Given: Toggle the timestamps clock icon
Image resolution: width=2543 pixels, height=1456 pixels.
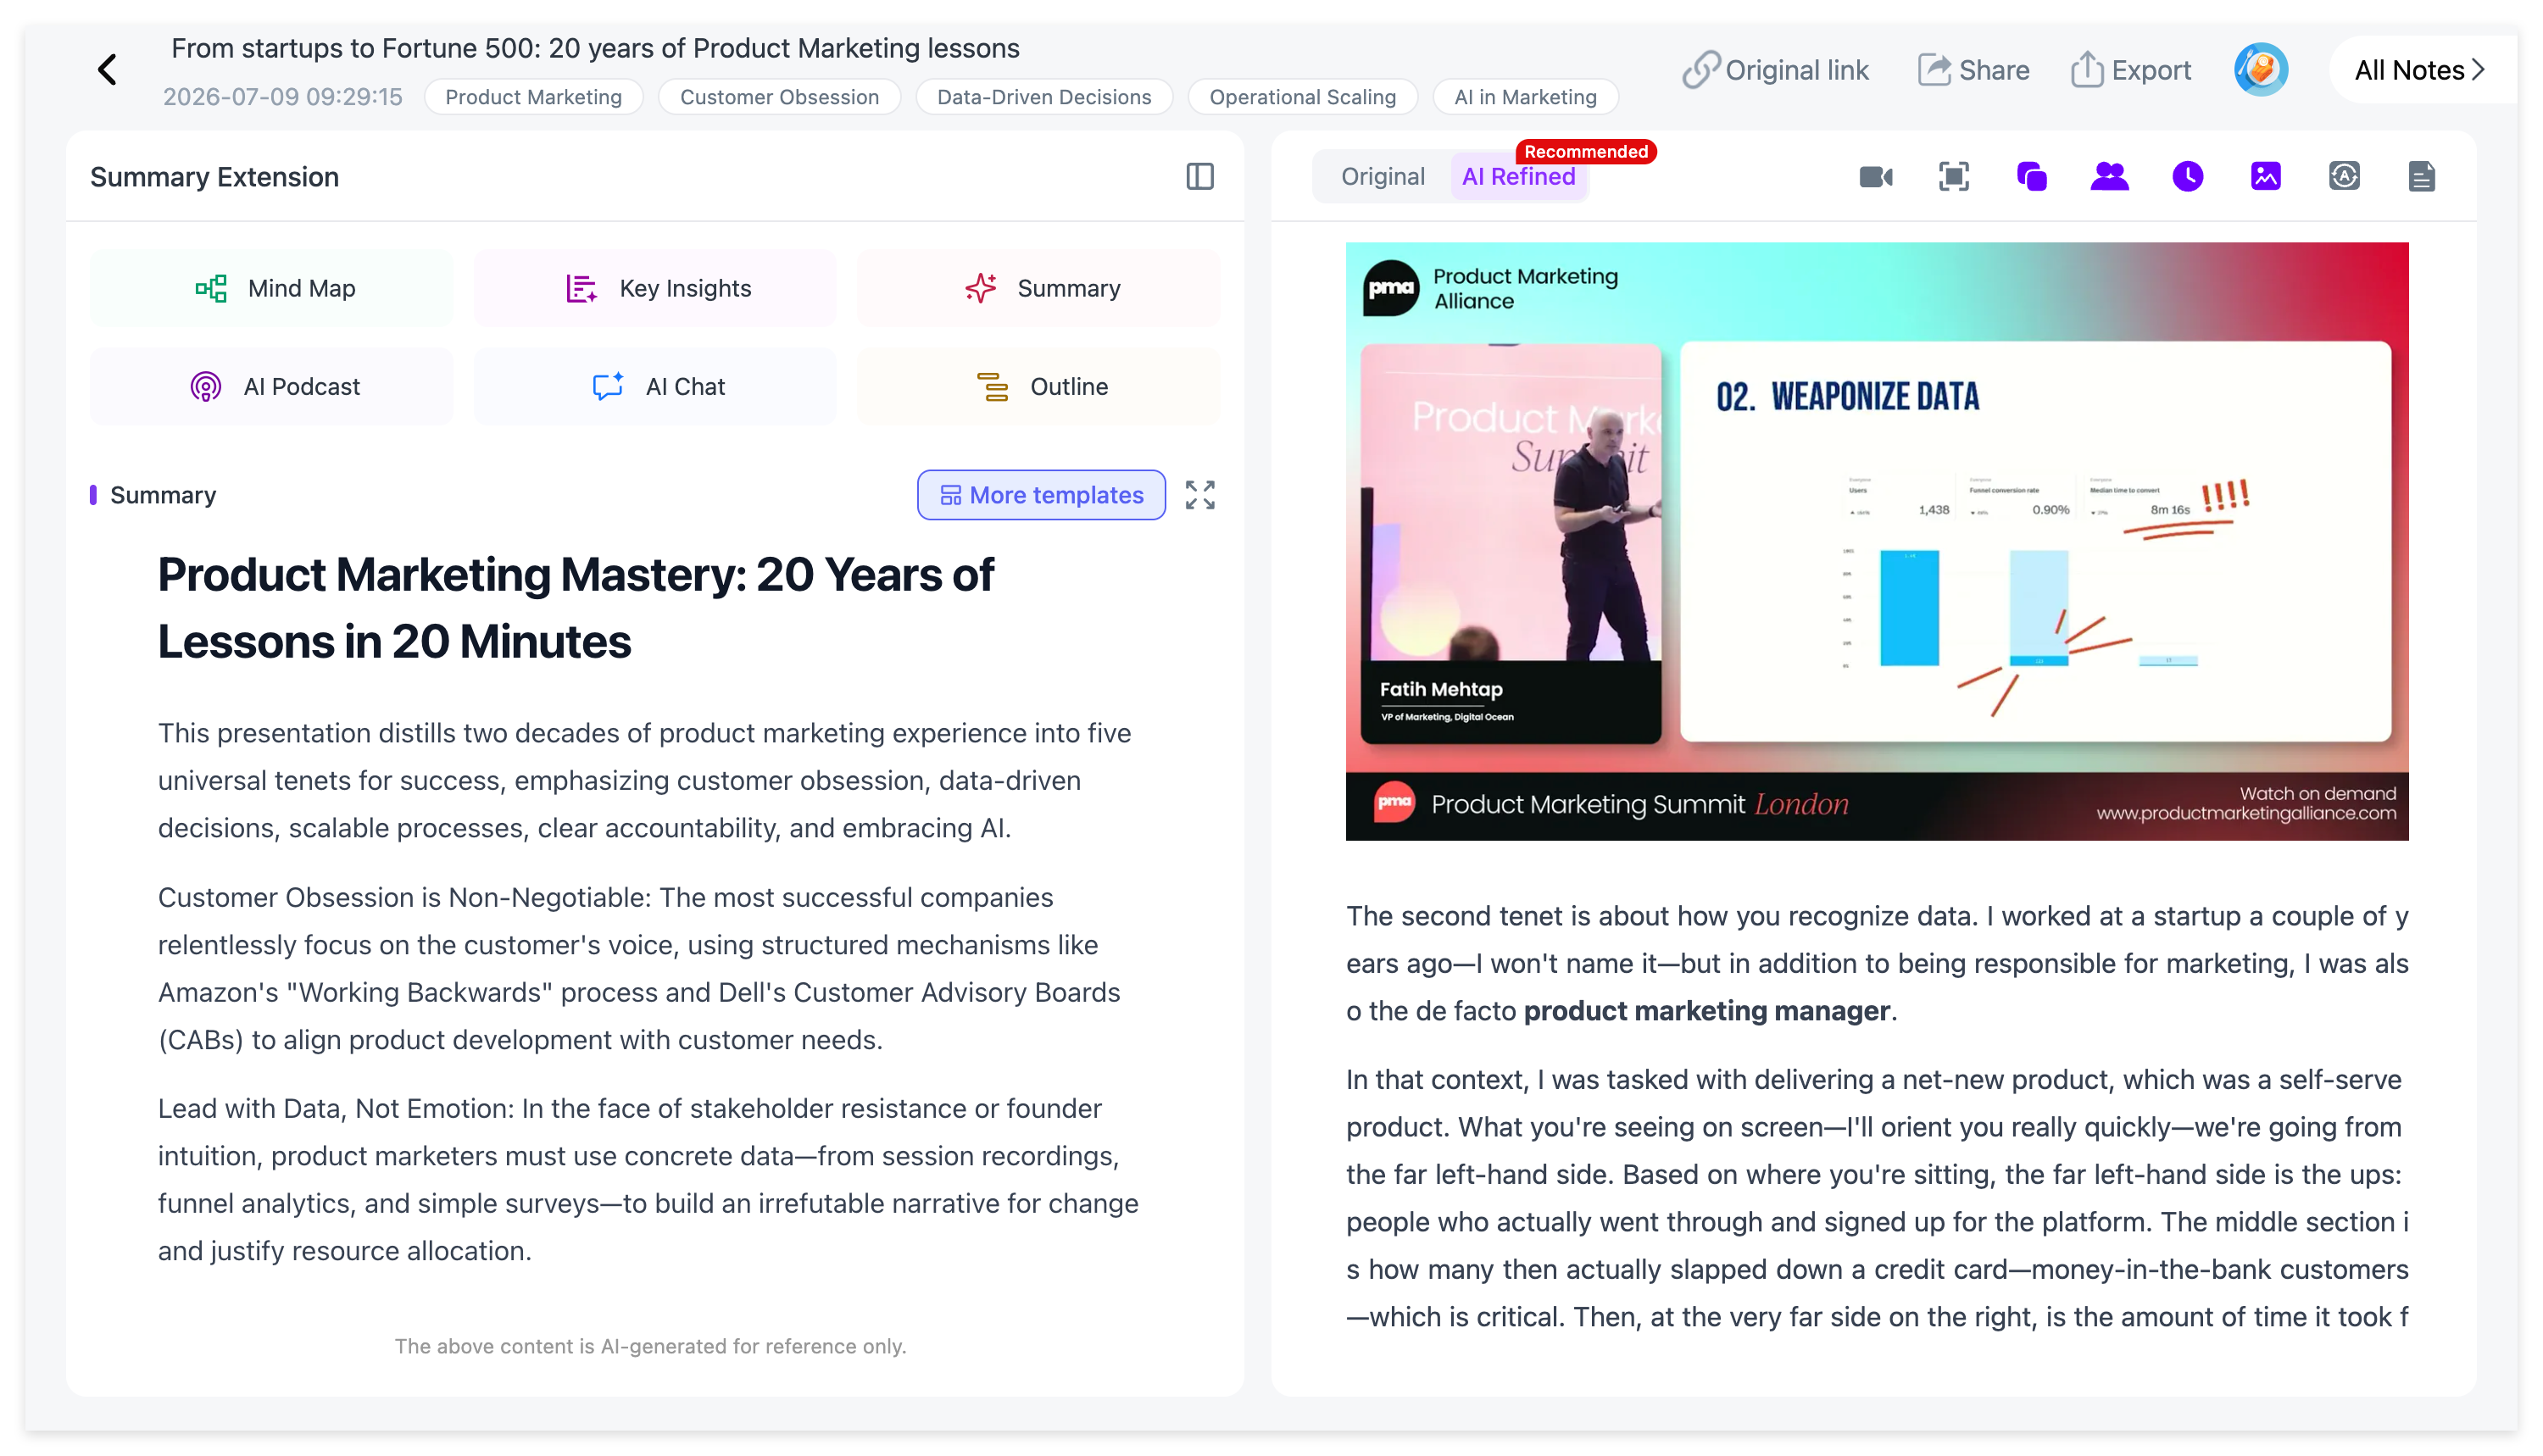Looking at the screenshot, I should pos(2187,177).
